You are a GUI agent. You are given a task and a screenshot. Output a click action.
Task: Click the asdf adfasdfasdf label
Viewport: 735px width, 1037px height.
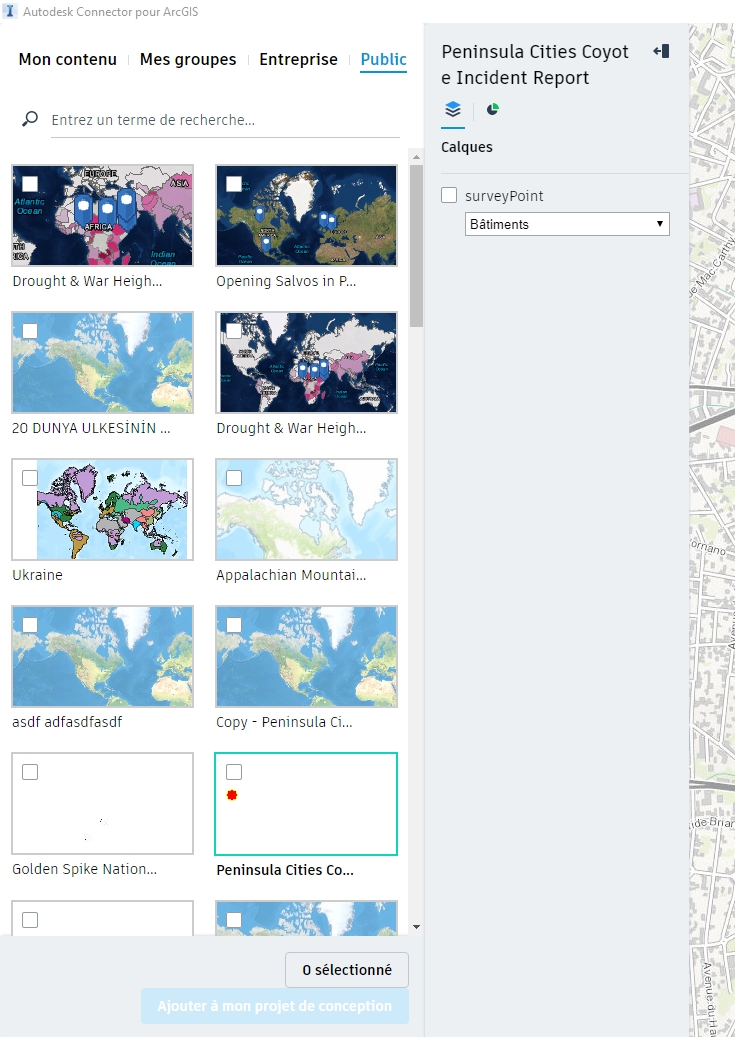[67, 722]
